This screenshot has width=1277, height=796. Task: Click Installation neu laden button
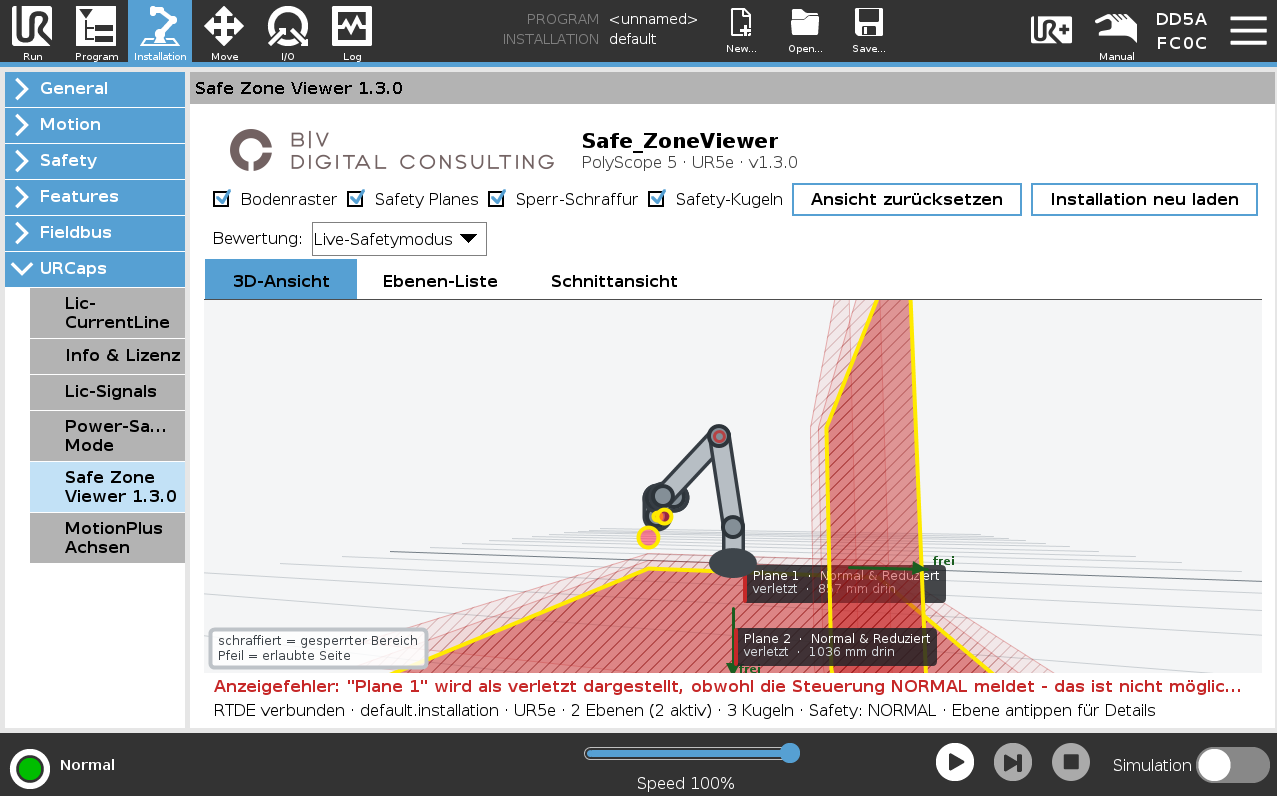coord(1144,199)
